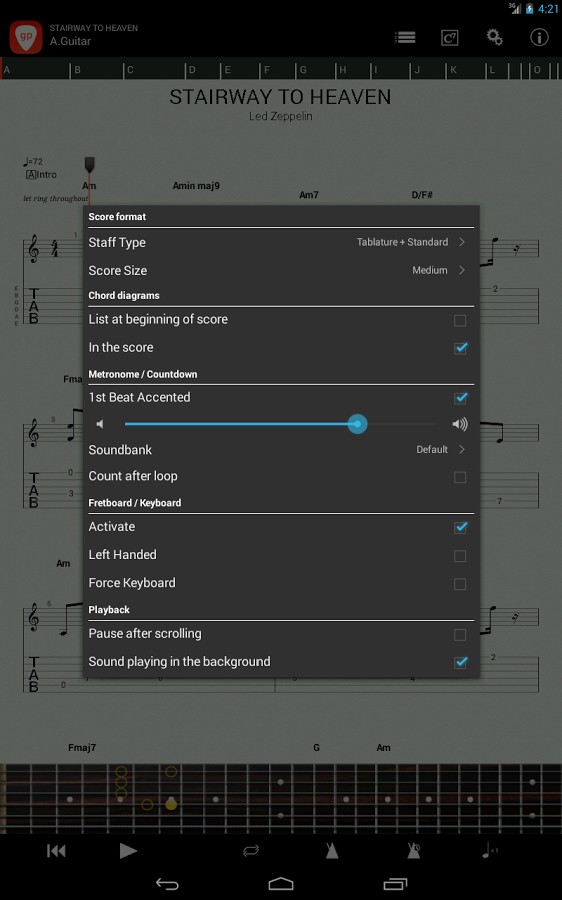Screen dimensions: 562x900
Task: Enable List at beginning of score
Action: pyautogui.click(x=460, y=320)
